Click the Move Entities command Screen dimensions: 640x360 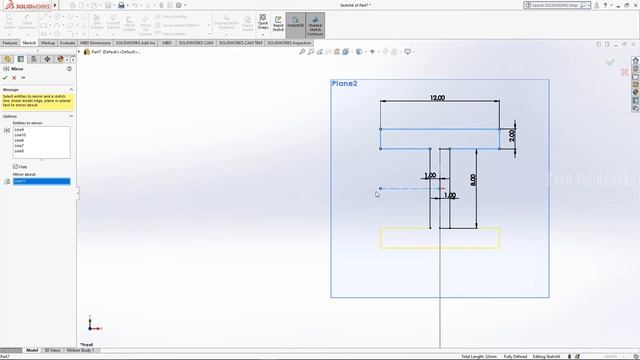click(171, 34)
